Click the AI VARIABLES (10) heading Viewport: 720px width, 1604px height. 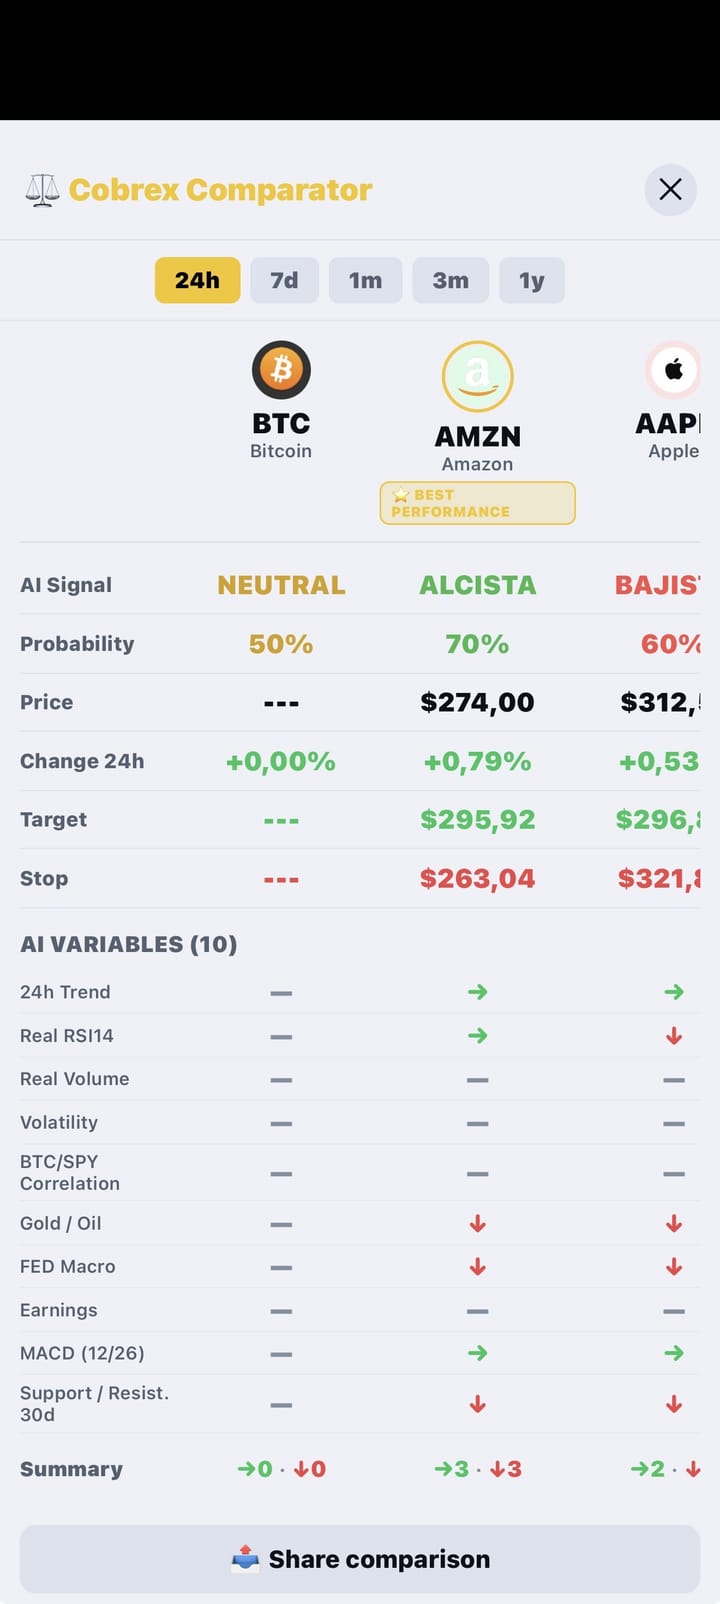[x=128, y=944]
